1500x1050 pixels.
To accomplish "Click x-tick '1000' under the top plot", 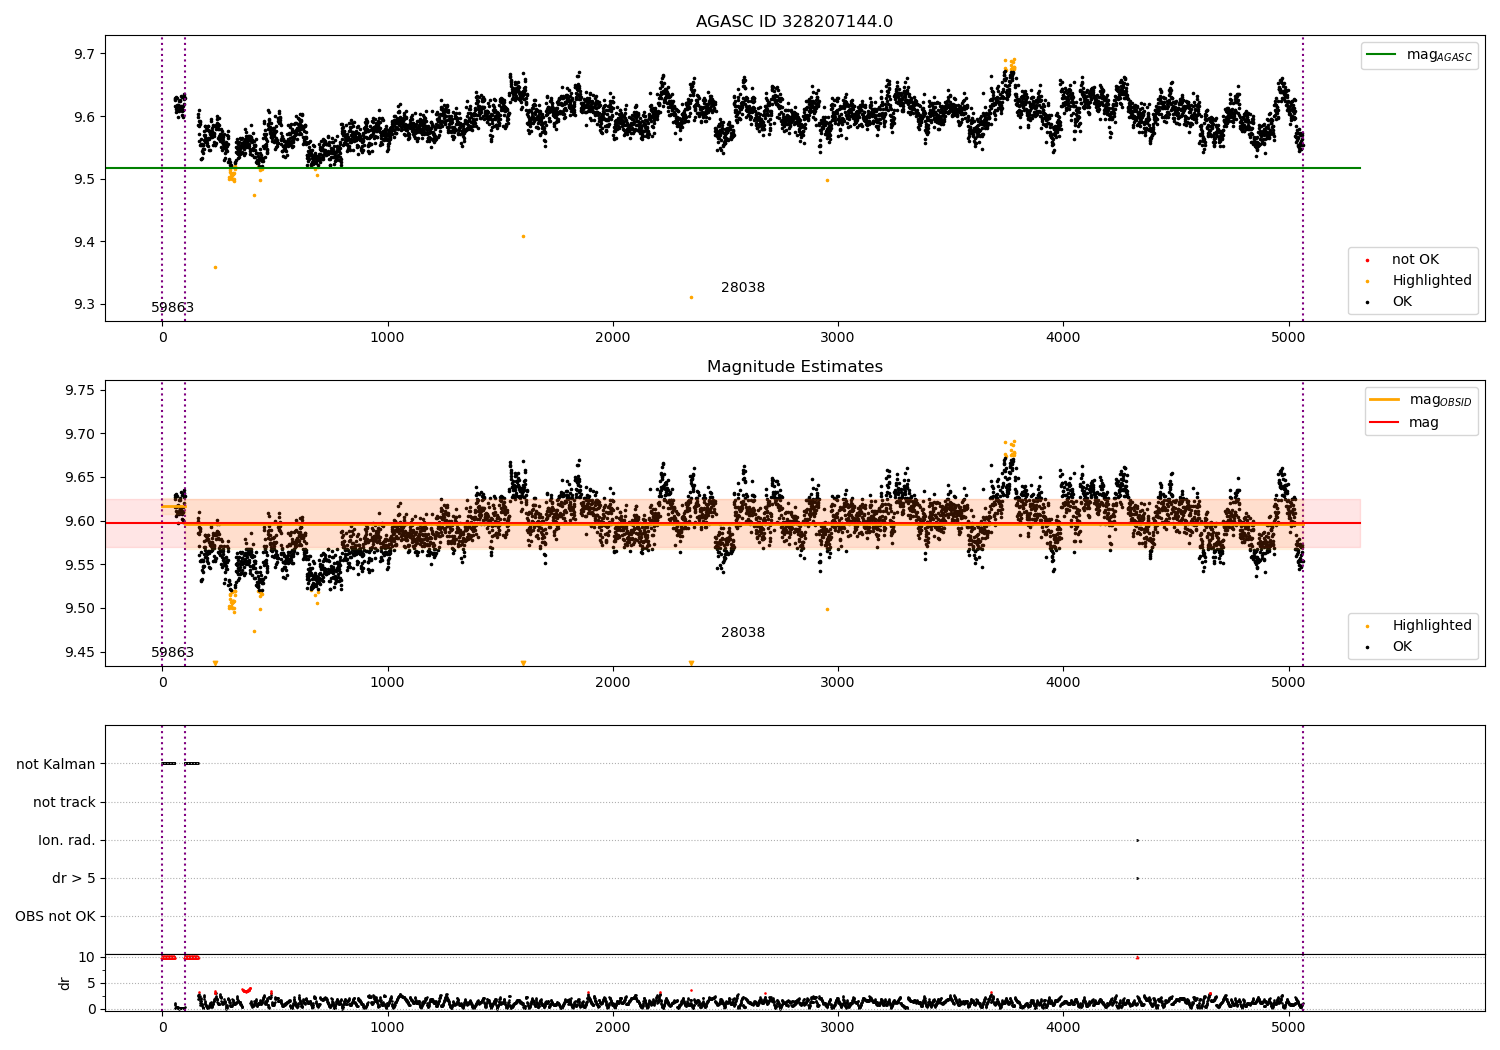I will point(387,338).
